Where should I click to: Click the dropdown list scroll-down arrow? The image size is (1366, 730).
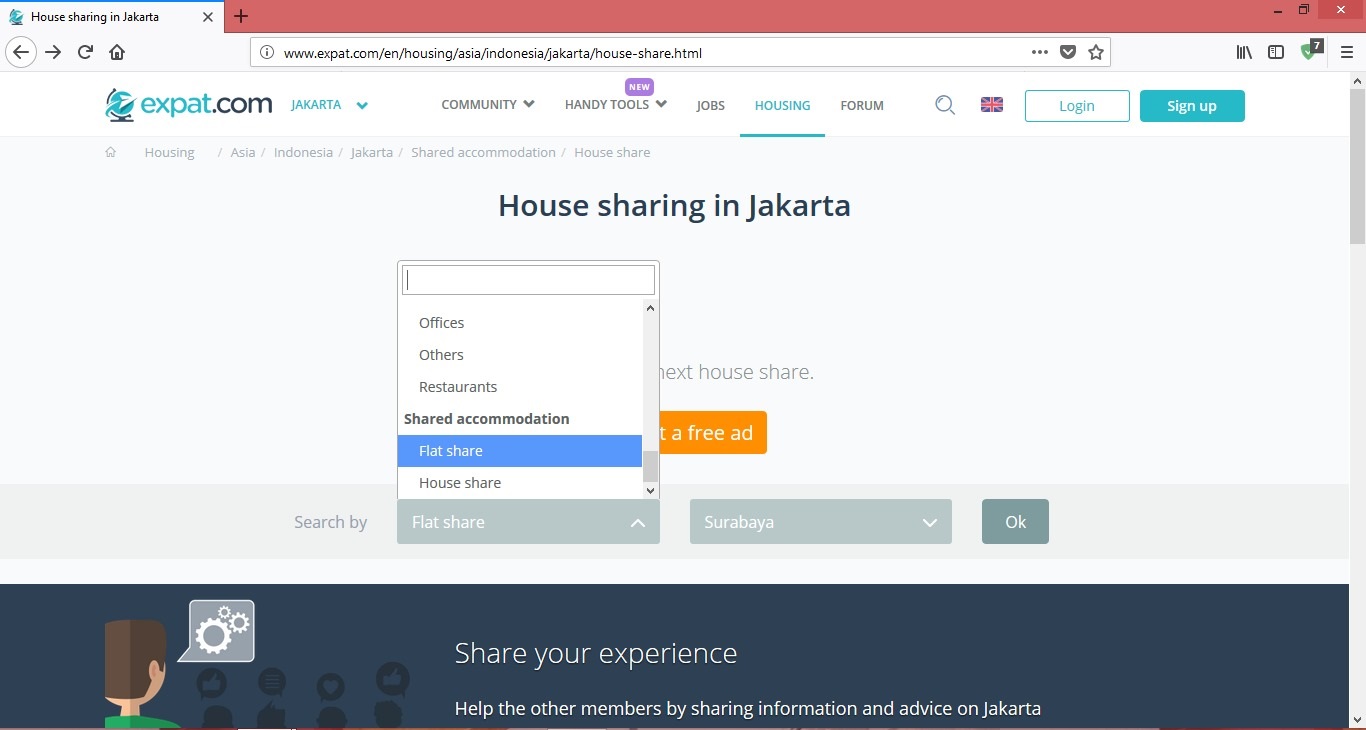(650, 490)
